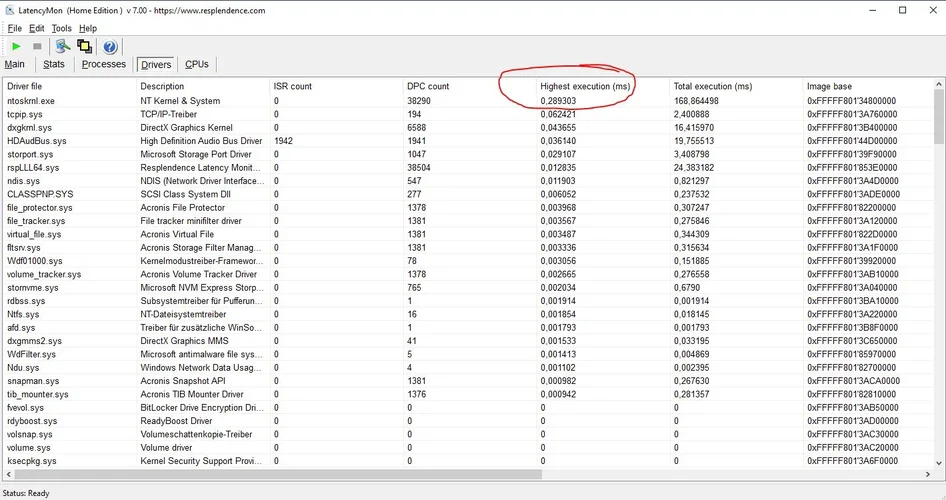The image size is (946, 500).
Task: Sort by the DPC count column header
Action: tap(470, 86)
